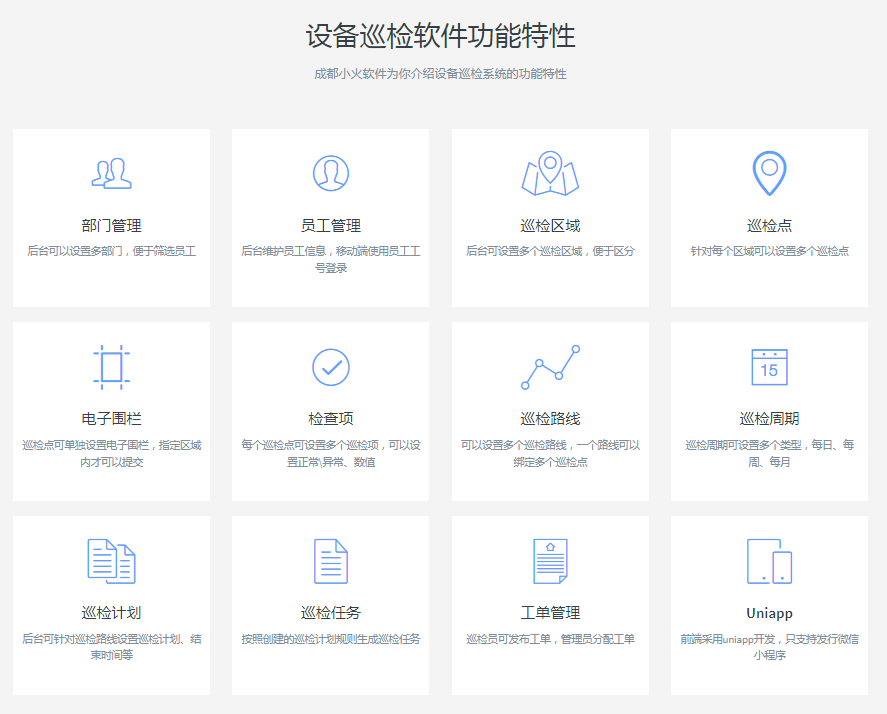Click the 工单管理 work order icon

[550, 561]
